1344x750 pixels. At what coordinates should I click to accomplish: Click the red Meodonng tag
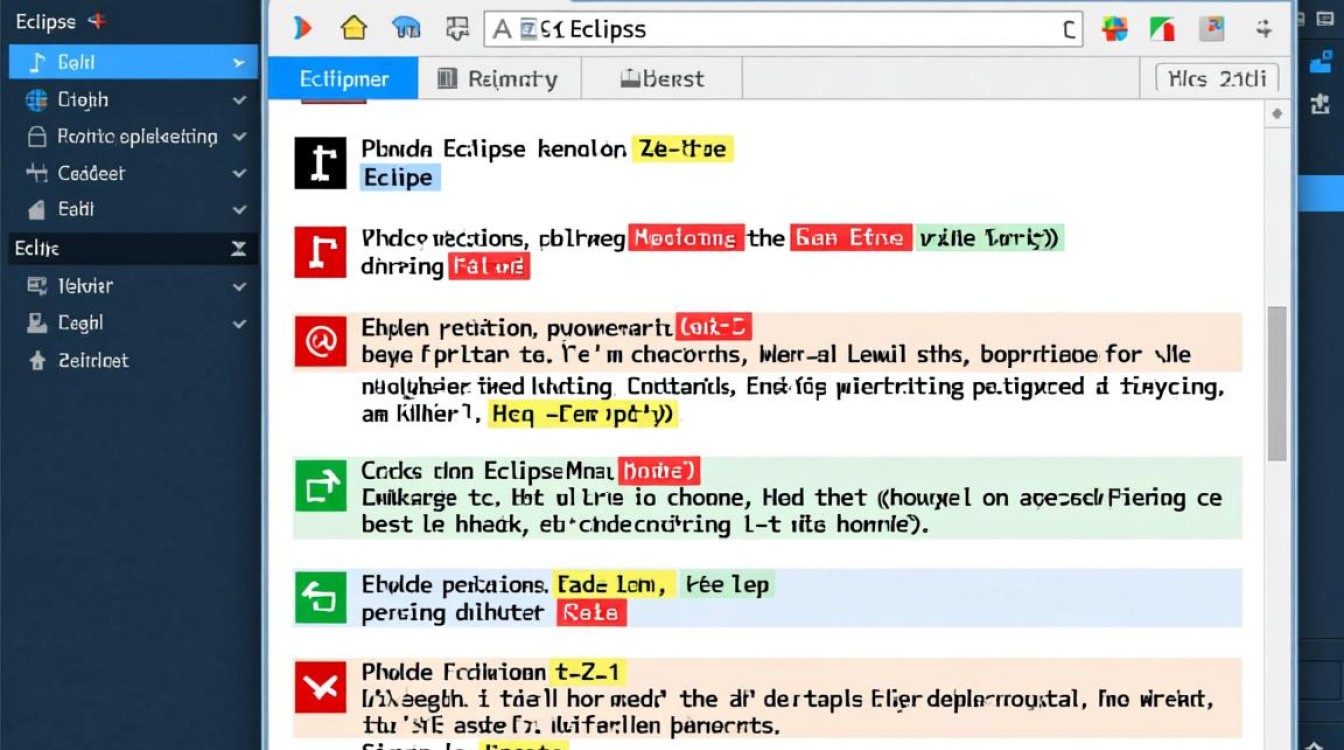tap(686, 238)
